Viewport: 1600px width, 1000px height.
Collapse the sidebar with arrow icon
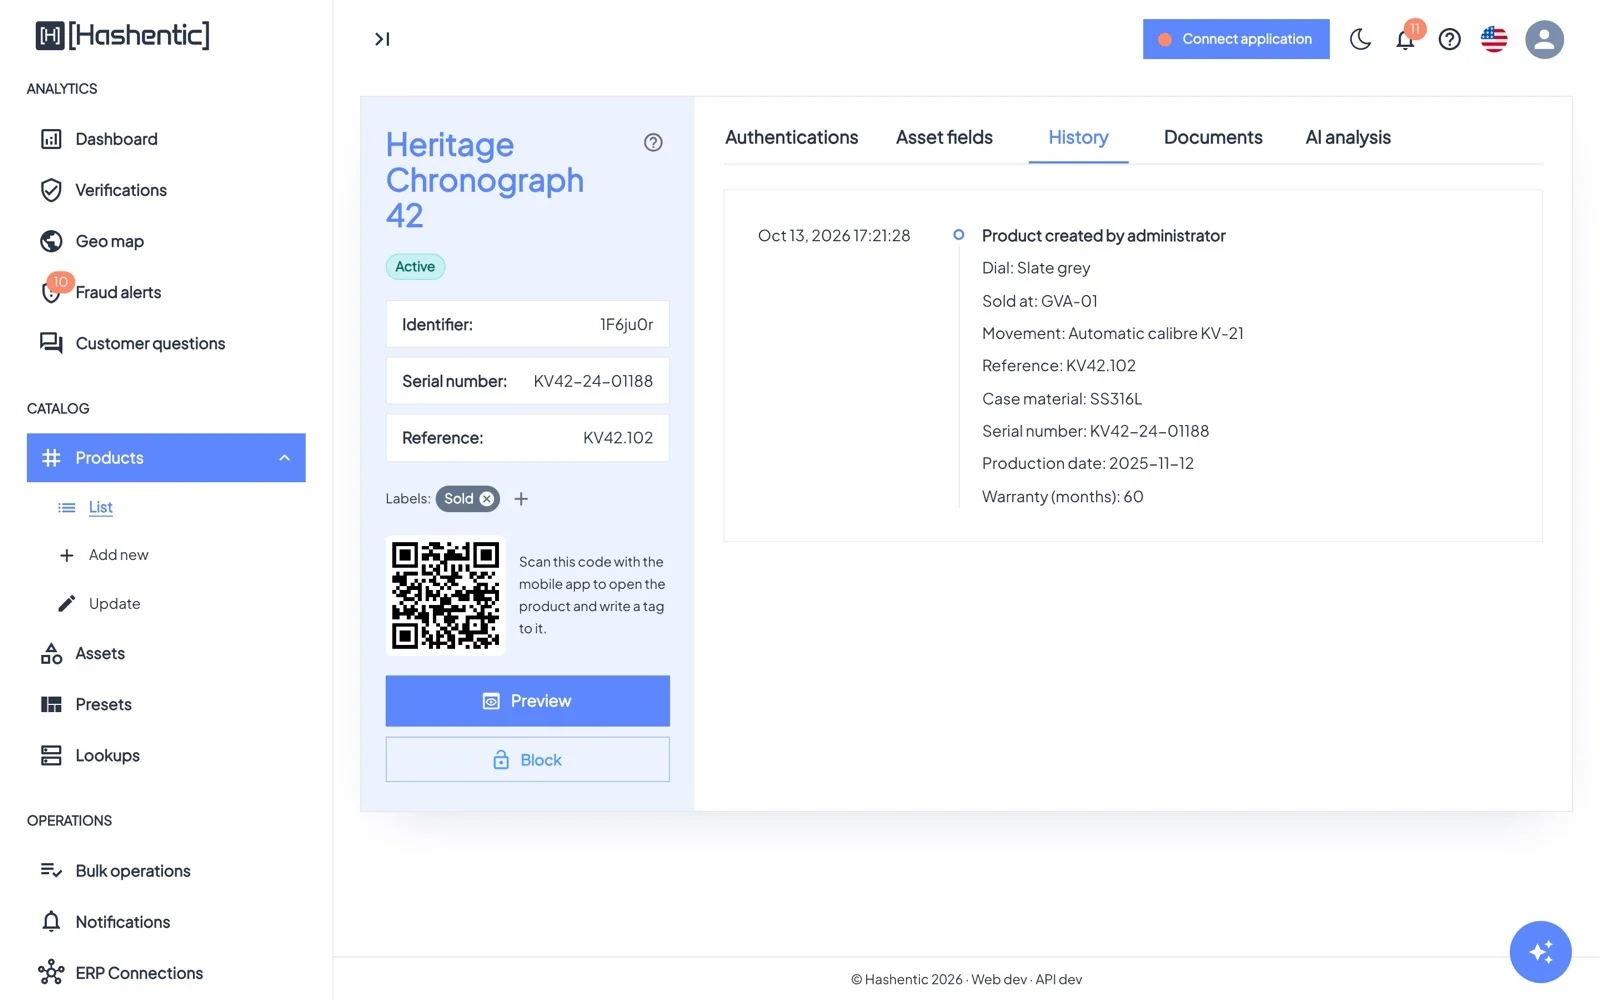(382, 39)
